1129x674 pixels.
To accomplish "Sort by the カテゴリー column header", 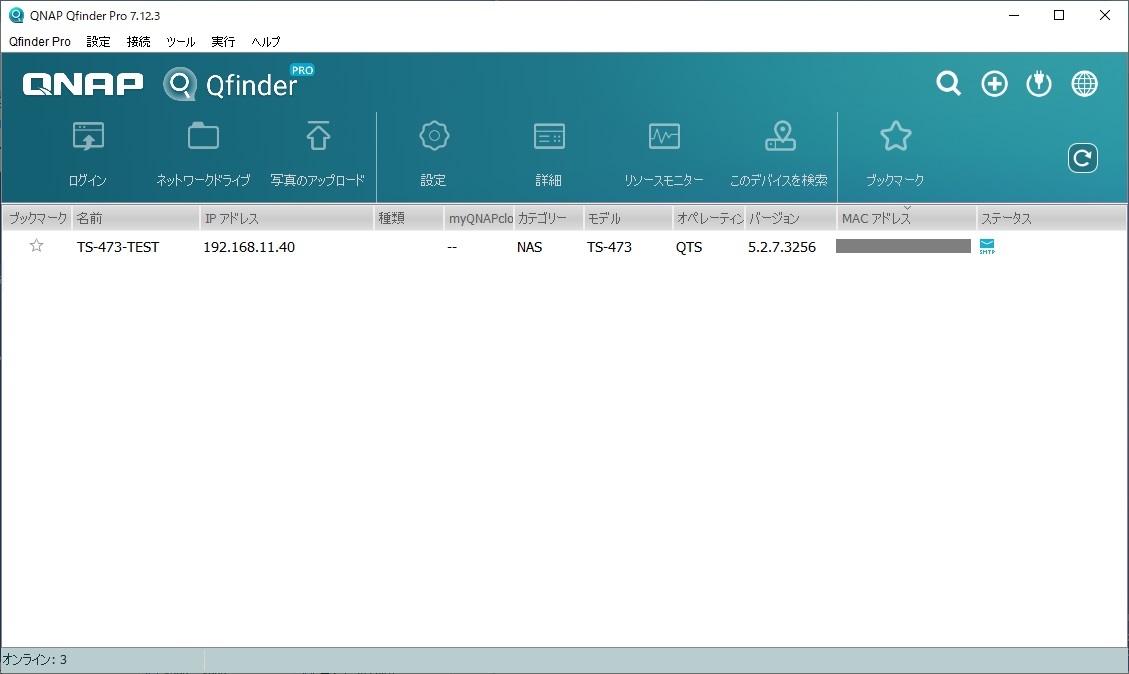I will (549, 218).
